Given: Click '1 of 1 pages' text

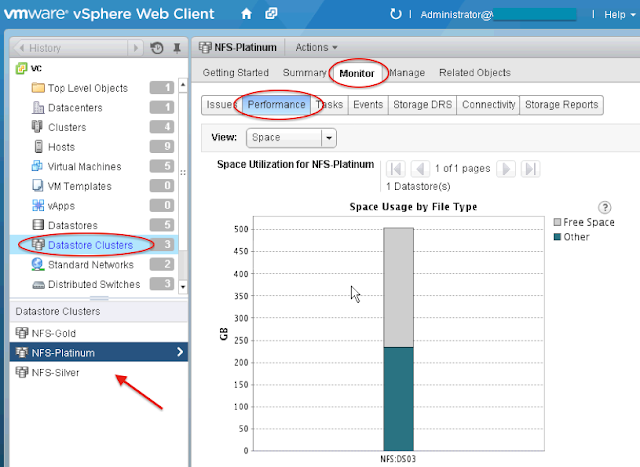Looking at the screenshot, I should (x=462, y=169).
